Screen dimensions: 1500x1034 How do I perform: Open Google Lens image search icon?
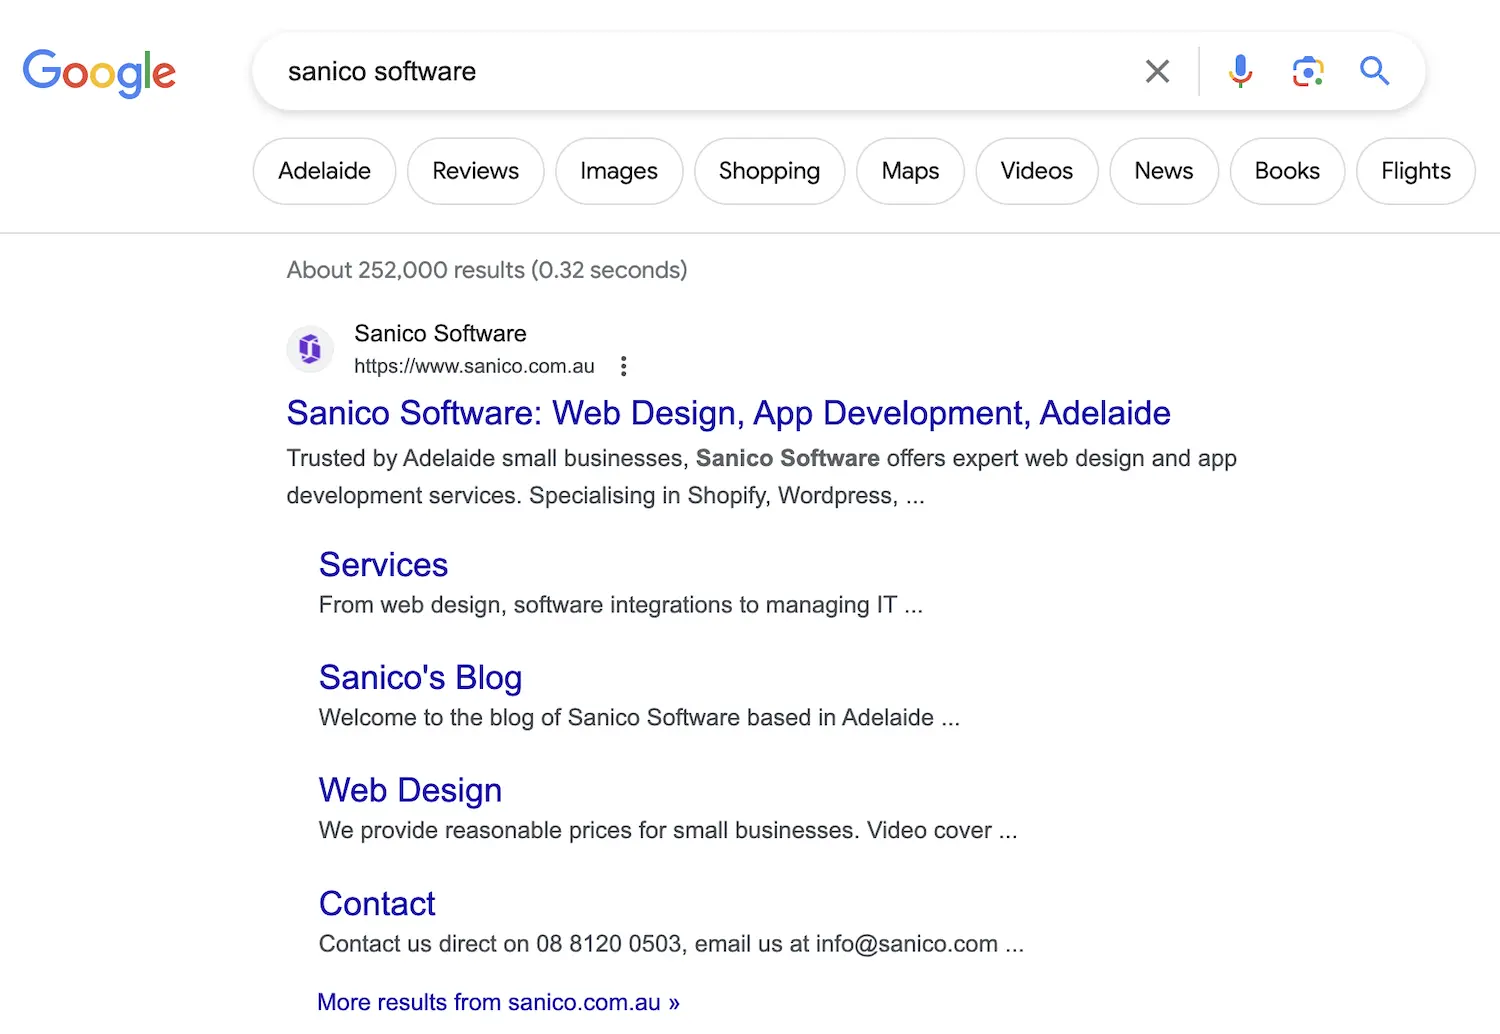(1308, 71)
